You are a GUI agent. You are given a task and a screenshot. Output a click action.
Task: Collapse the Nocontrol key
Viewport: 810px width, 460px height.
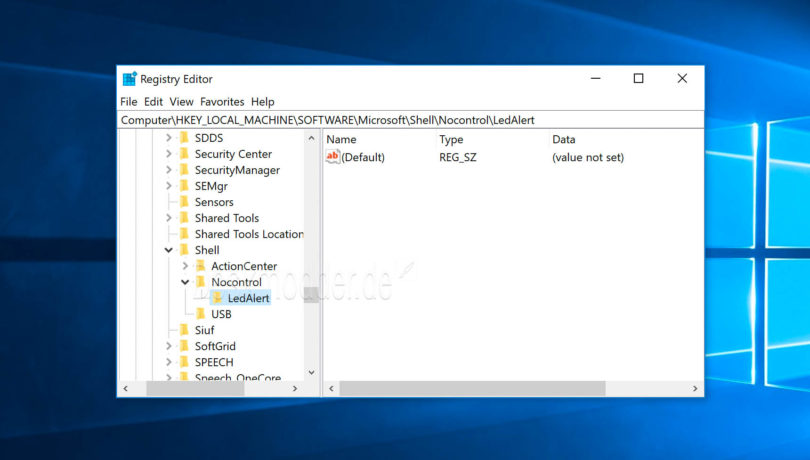[x=185, y=282]
